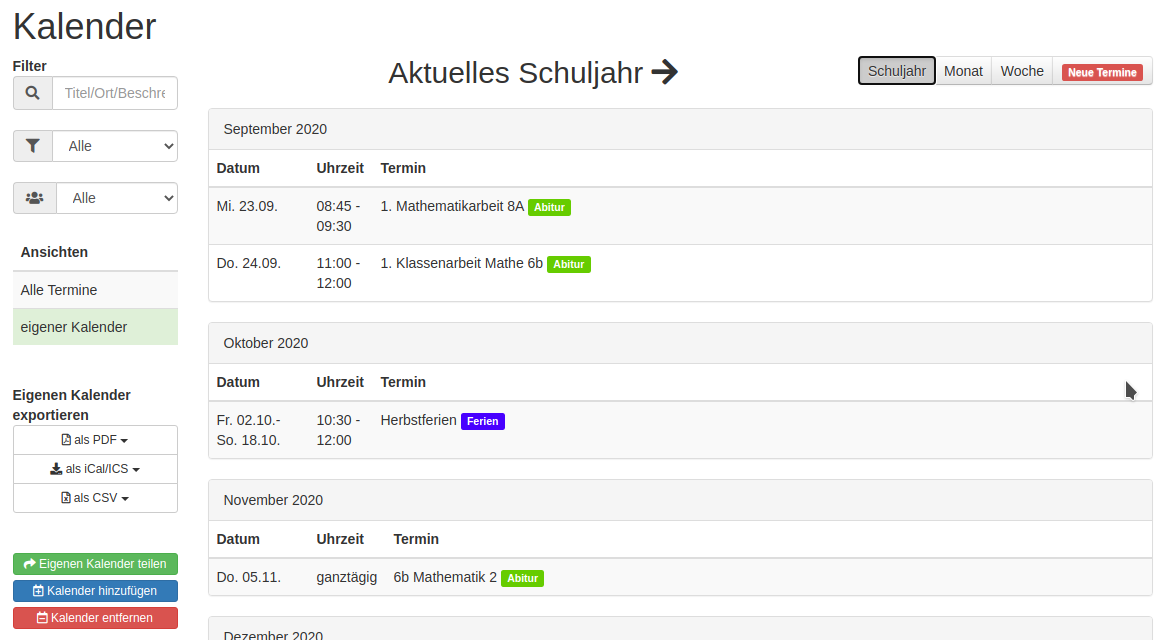
Task: Click the right arrow next to Aktuelles Schuljahr
Action: (664, 72)
